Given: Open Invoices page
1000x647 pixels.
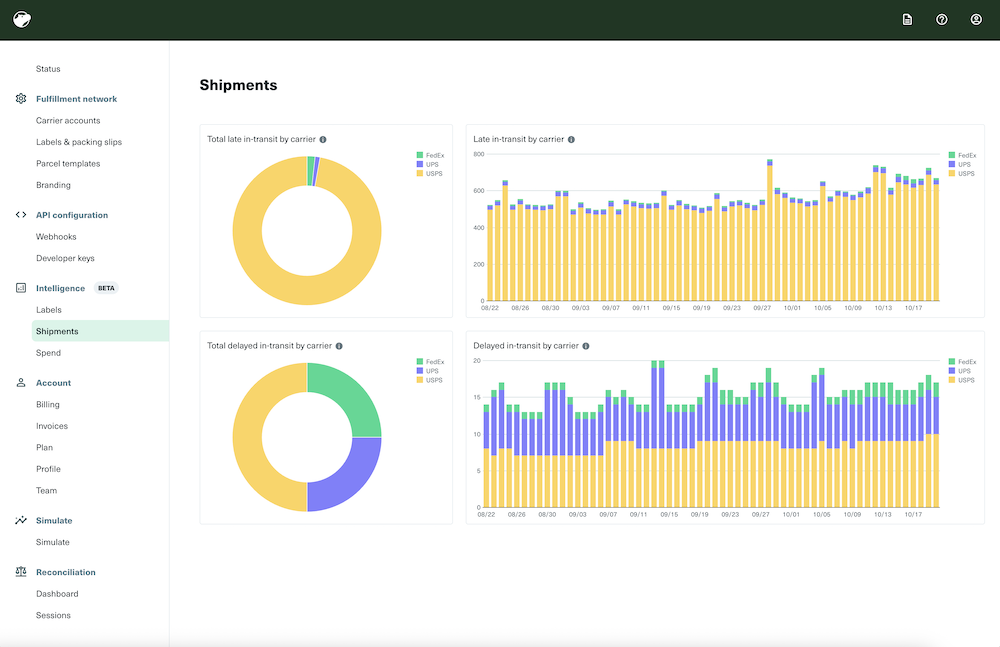Looking at the screenshot, I should 52,426.
